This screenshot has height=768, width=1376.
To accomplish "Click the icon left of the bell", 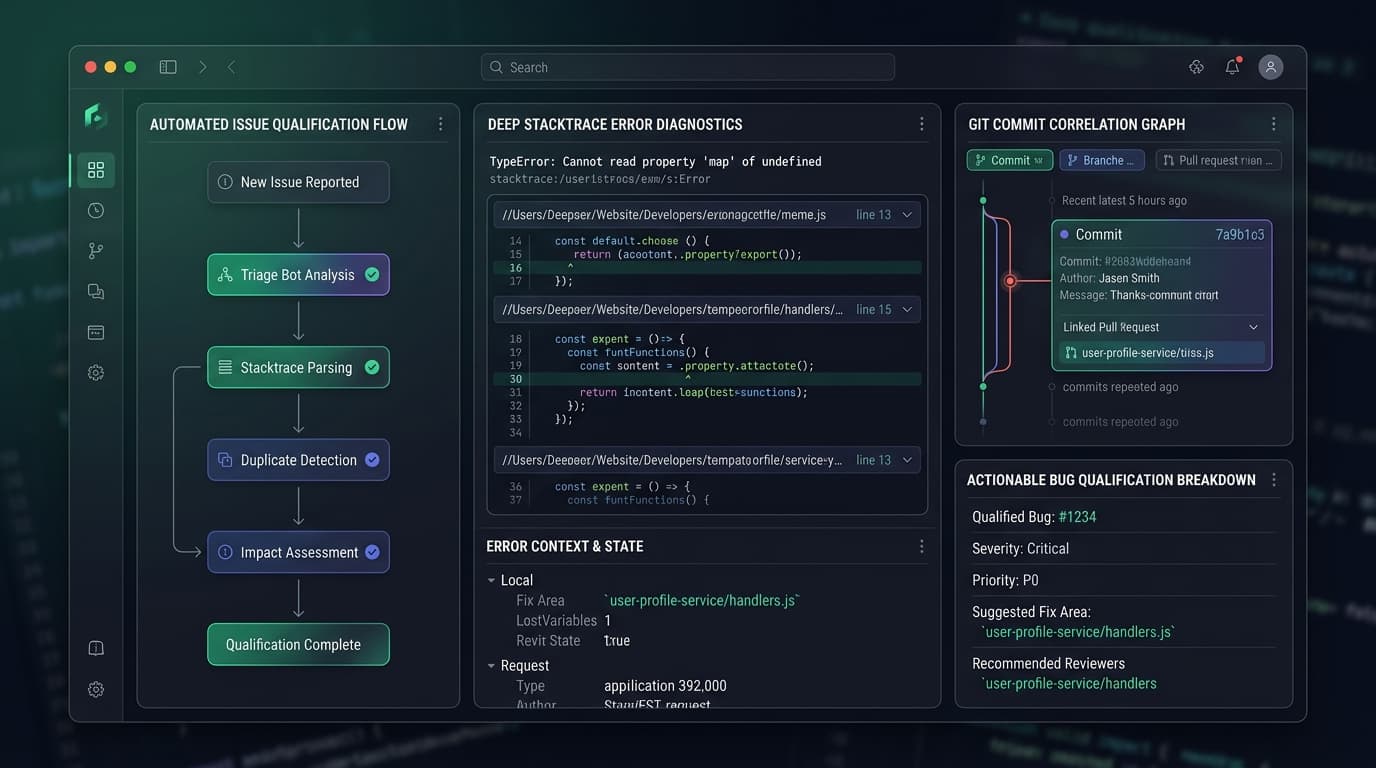I will (1196, 67).
